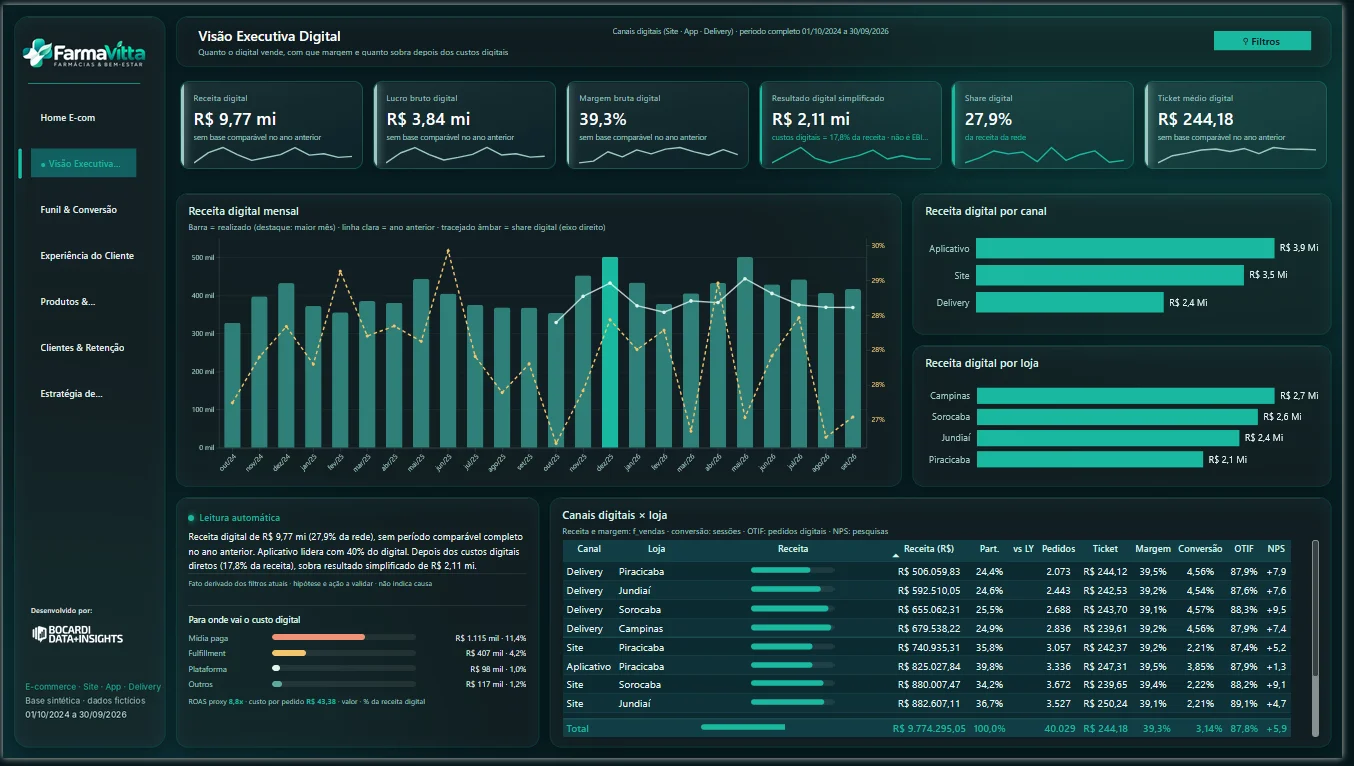Select the Sorocaba bar in store chart
The height and width of the screenshot is (766, 1354).
pos(1117,417)
